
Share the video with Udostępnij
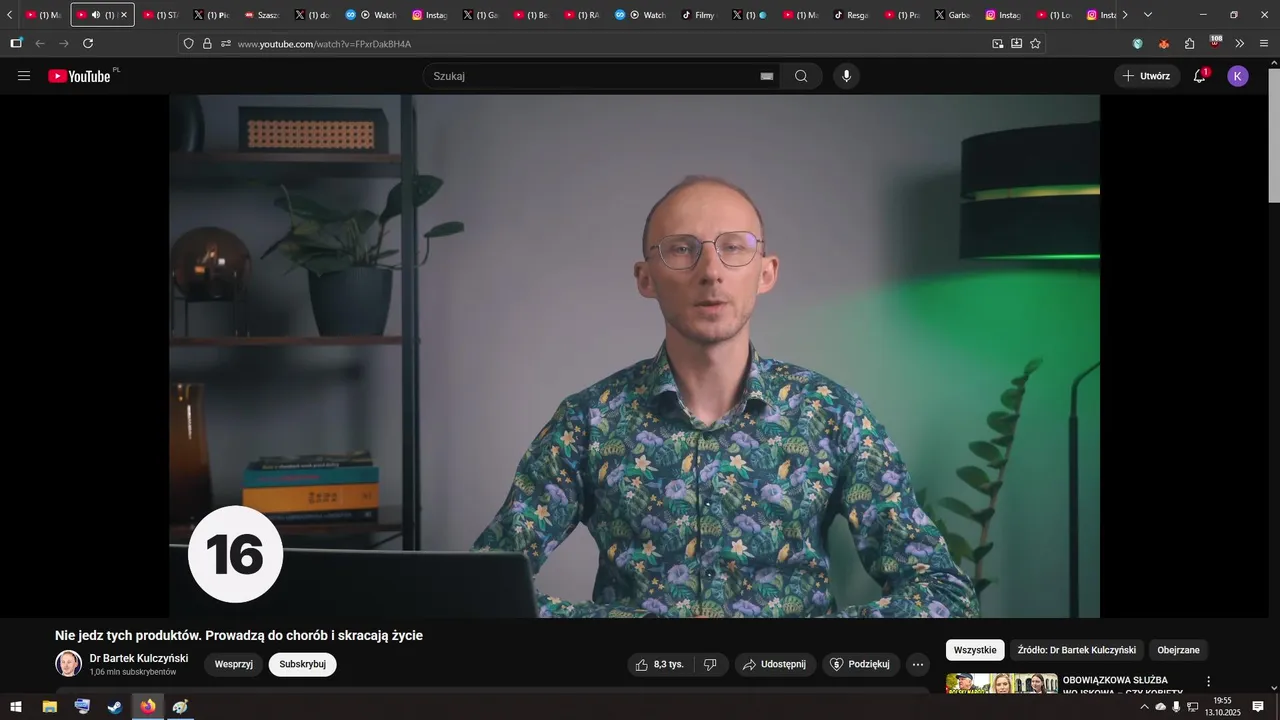point(775,664)
